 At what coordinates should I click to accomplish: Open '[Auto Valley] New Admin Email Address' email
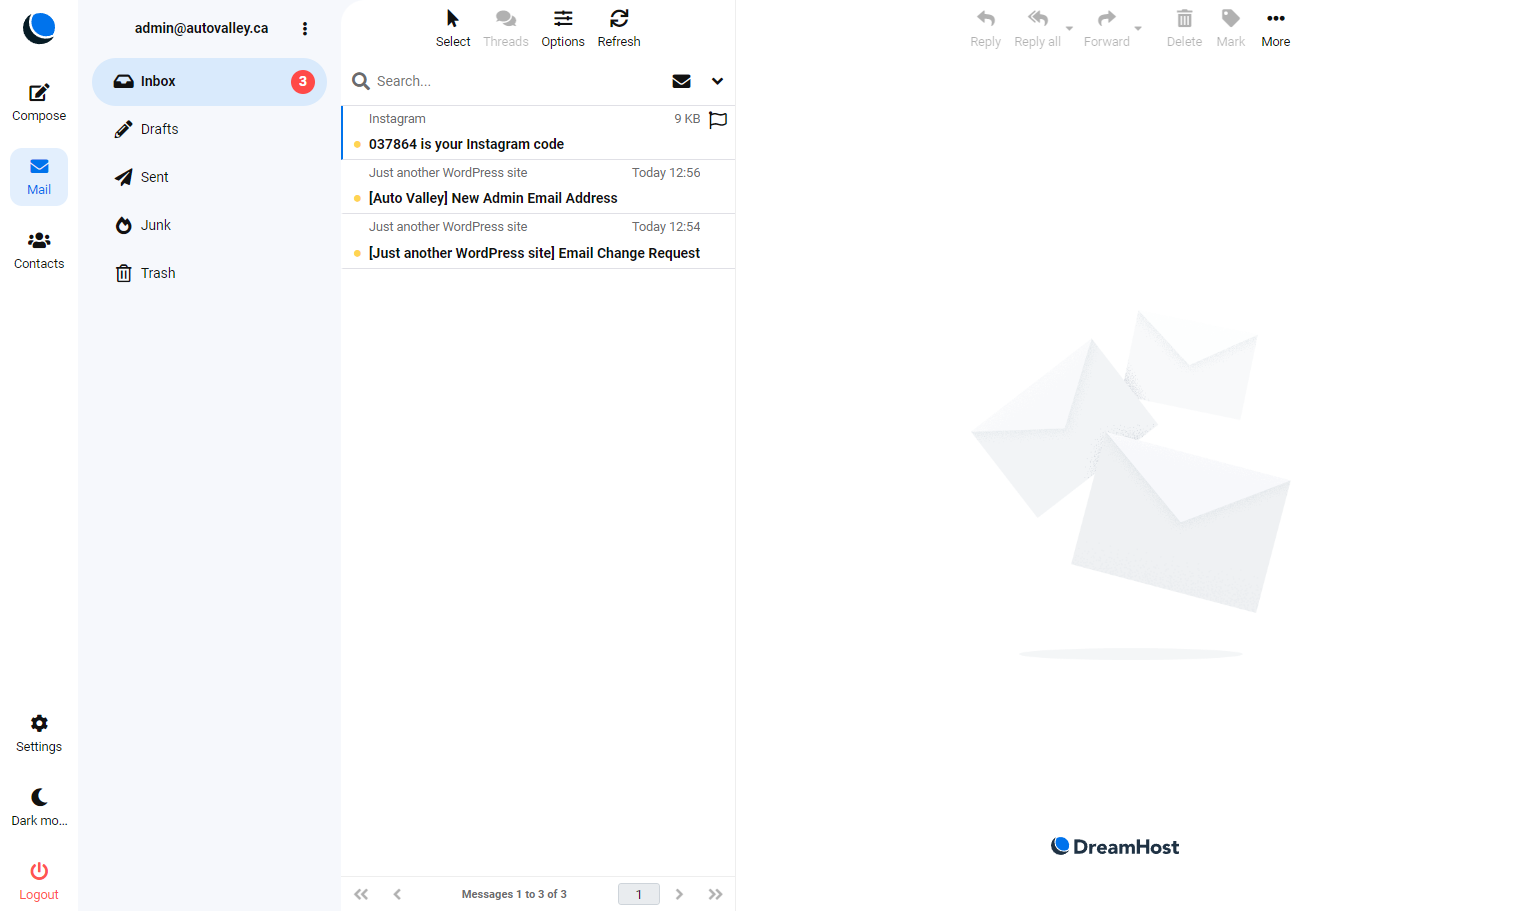(x=538, y=187)
